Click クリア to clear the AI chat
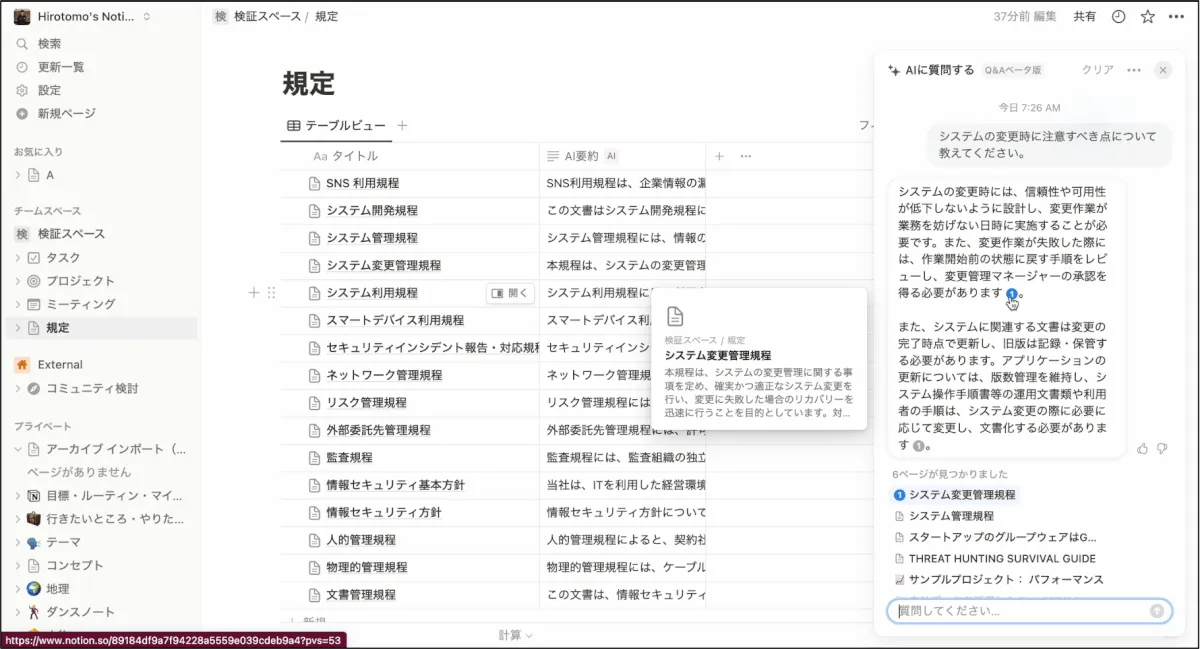The image size is (1200, 649). click(1097, 70)
